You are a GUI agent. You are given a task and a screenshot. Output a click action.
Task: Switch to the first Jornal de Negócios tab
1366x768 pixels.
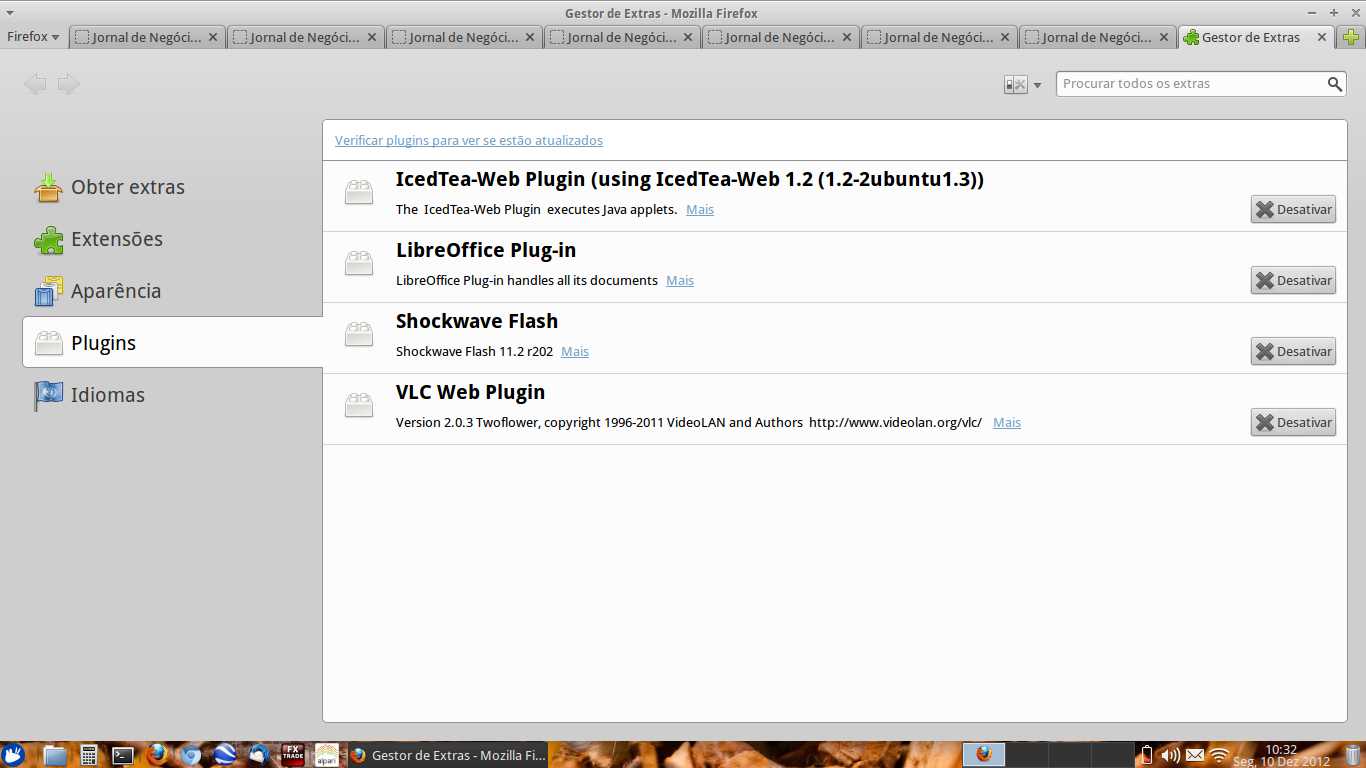146,37
